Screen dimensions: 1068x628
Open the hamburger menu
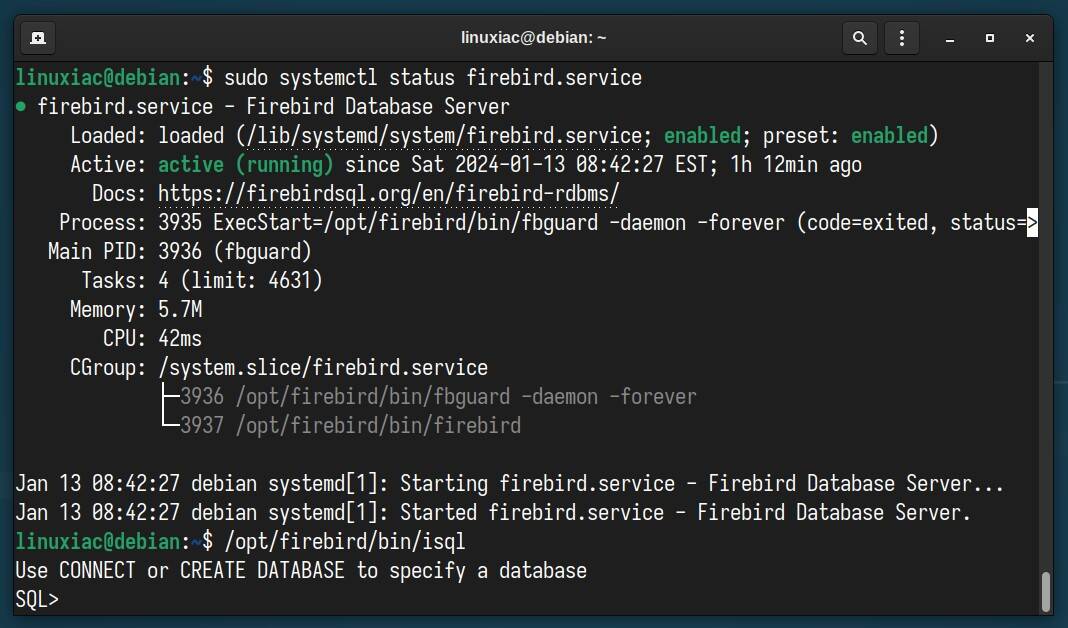[x=901, y=37]
